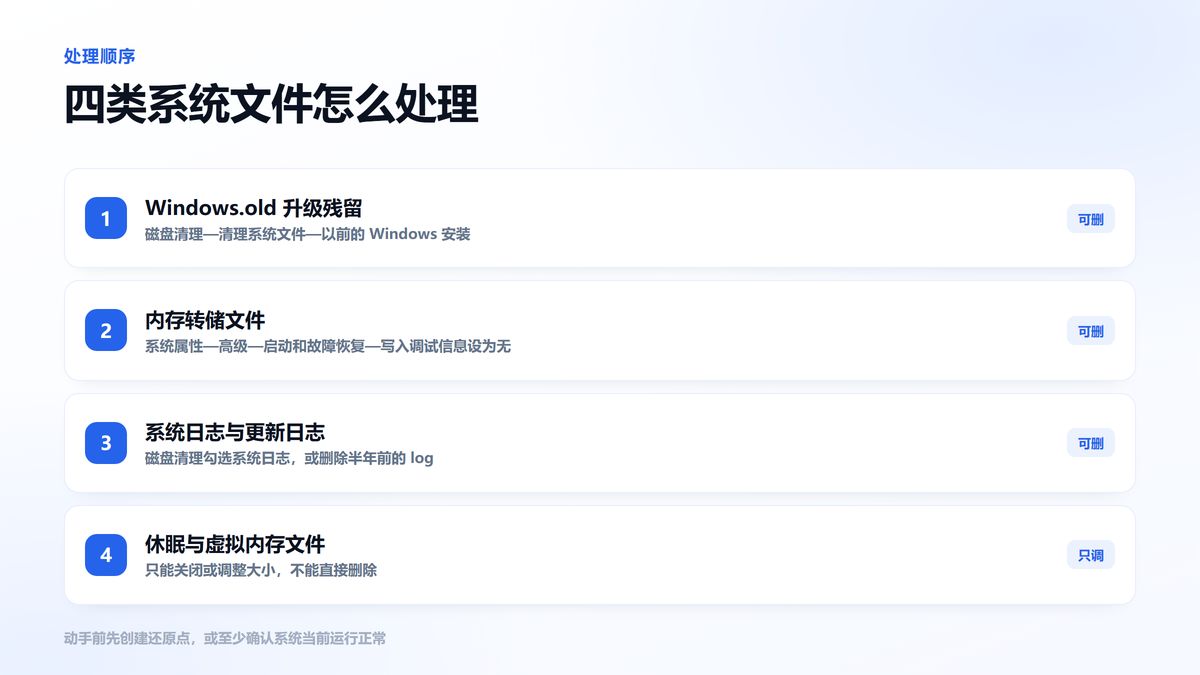The image size is (1200, 675).
Task: Click 可删 tag on 系统日志与更新日志 row
Action: click(x=1091, y=443)
